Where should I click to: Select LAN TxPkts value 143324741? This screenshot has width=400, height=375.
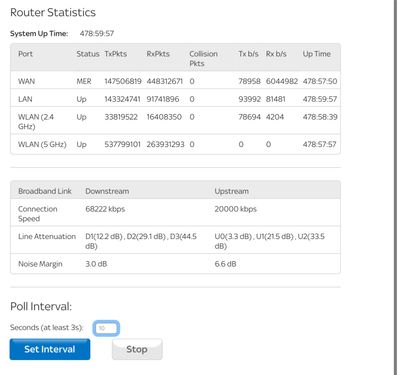pyautogui.click(x=122, y=99)
